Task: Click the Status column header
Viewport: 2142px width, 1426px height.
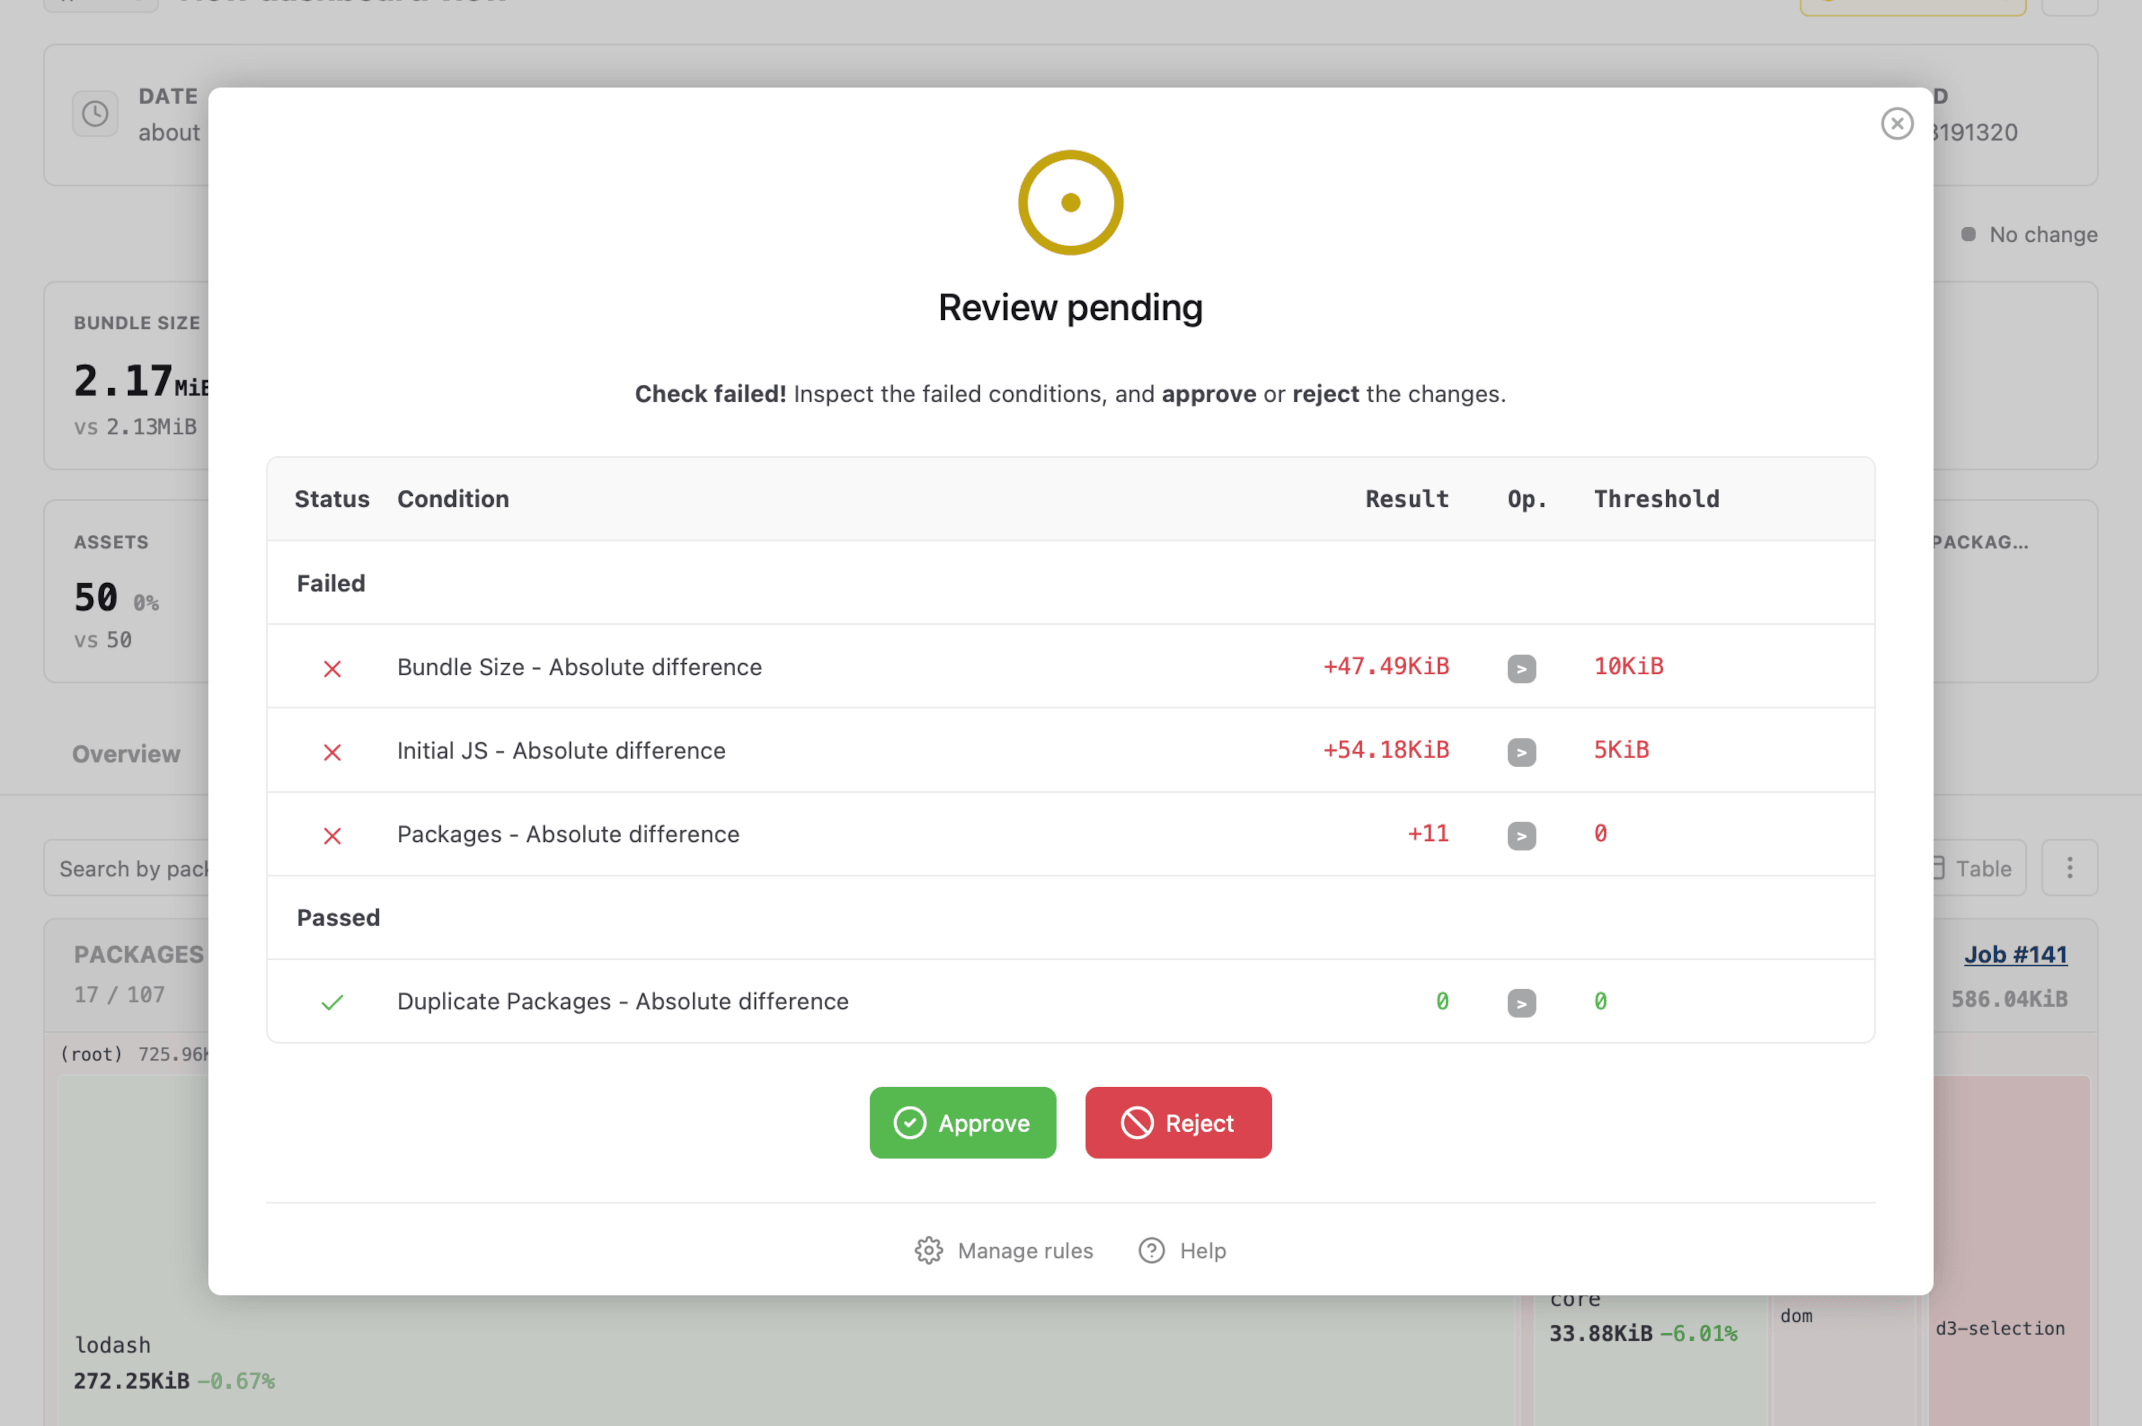Action: click(x=332, y=499)
